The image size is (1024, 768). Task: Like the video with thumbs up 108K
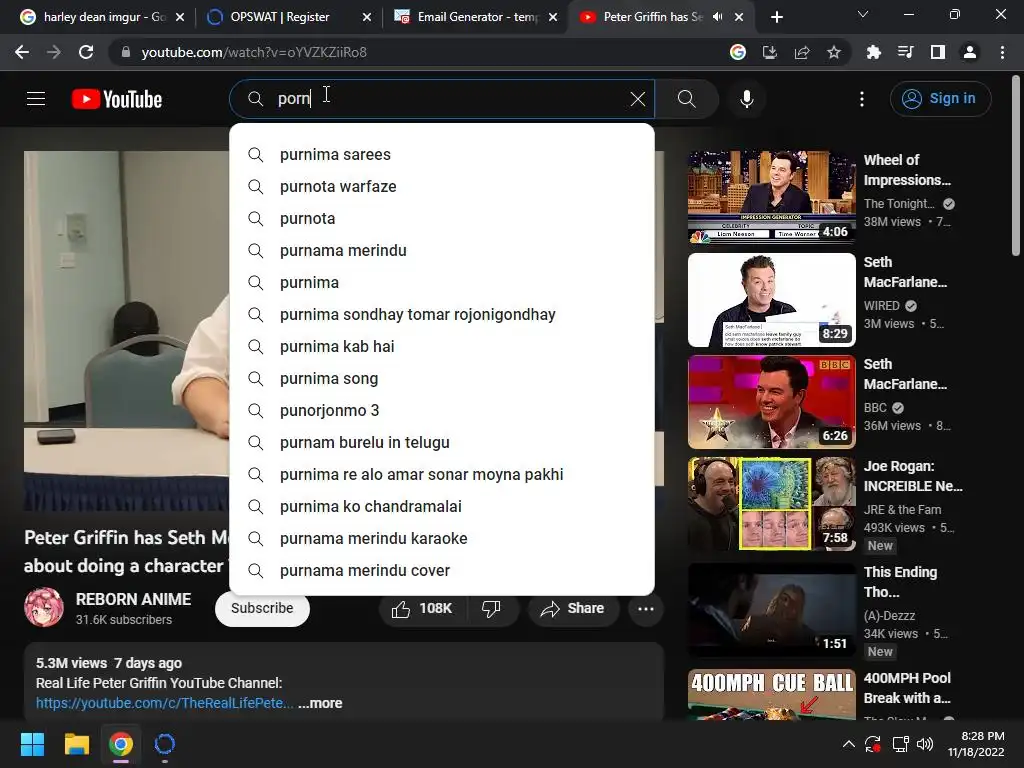421,609
